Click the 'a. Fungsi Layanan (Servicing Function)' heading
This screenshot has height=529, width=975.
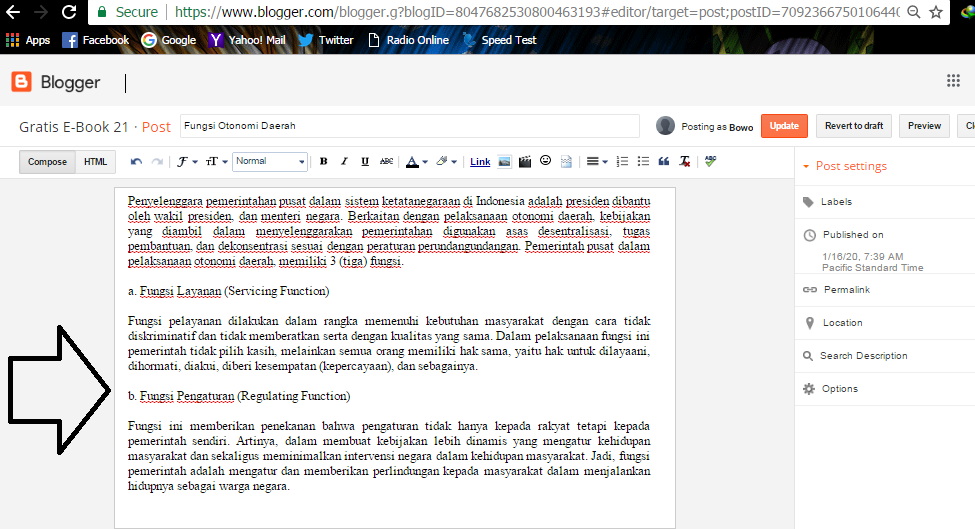click(x=228, y=291)
